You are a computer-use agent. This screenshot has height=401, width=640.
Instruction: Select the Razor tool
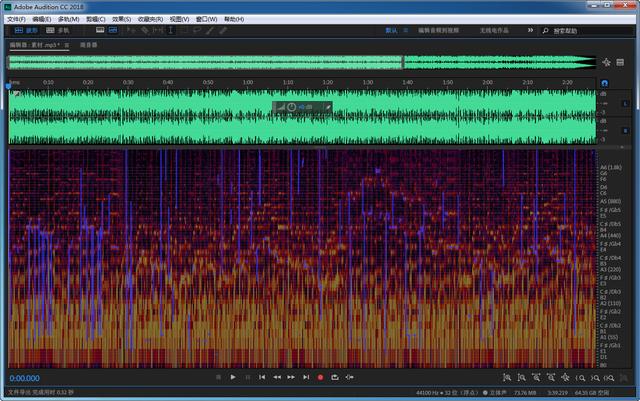(144, 31)
